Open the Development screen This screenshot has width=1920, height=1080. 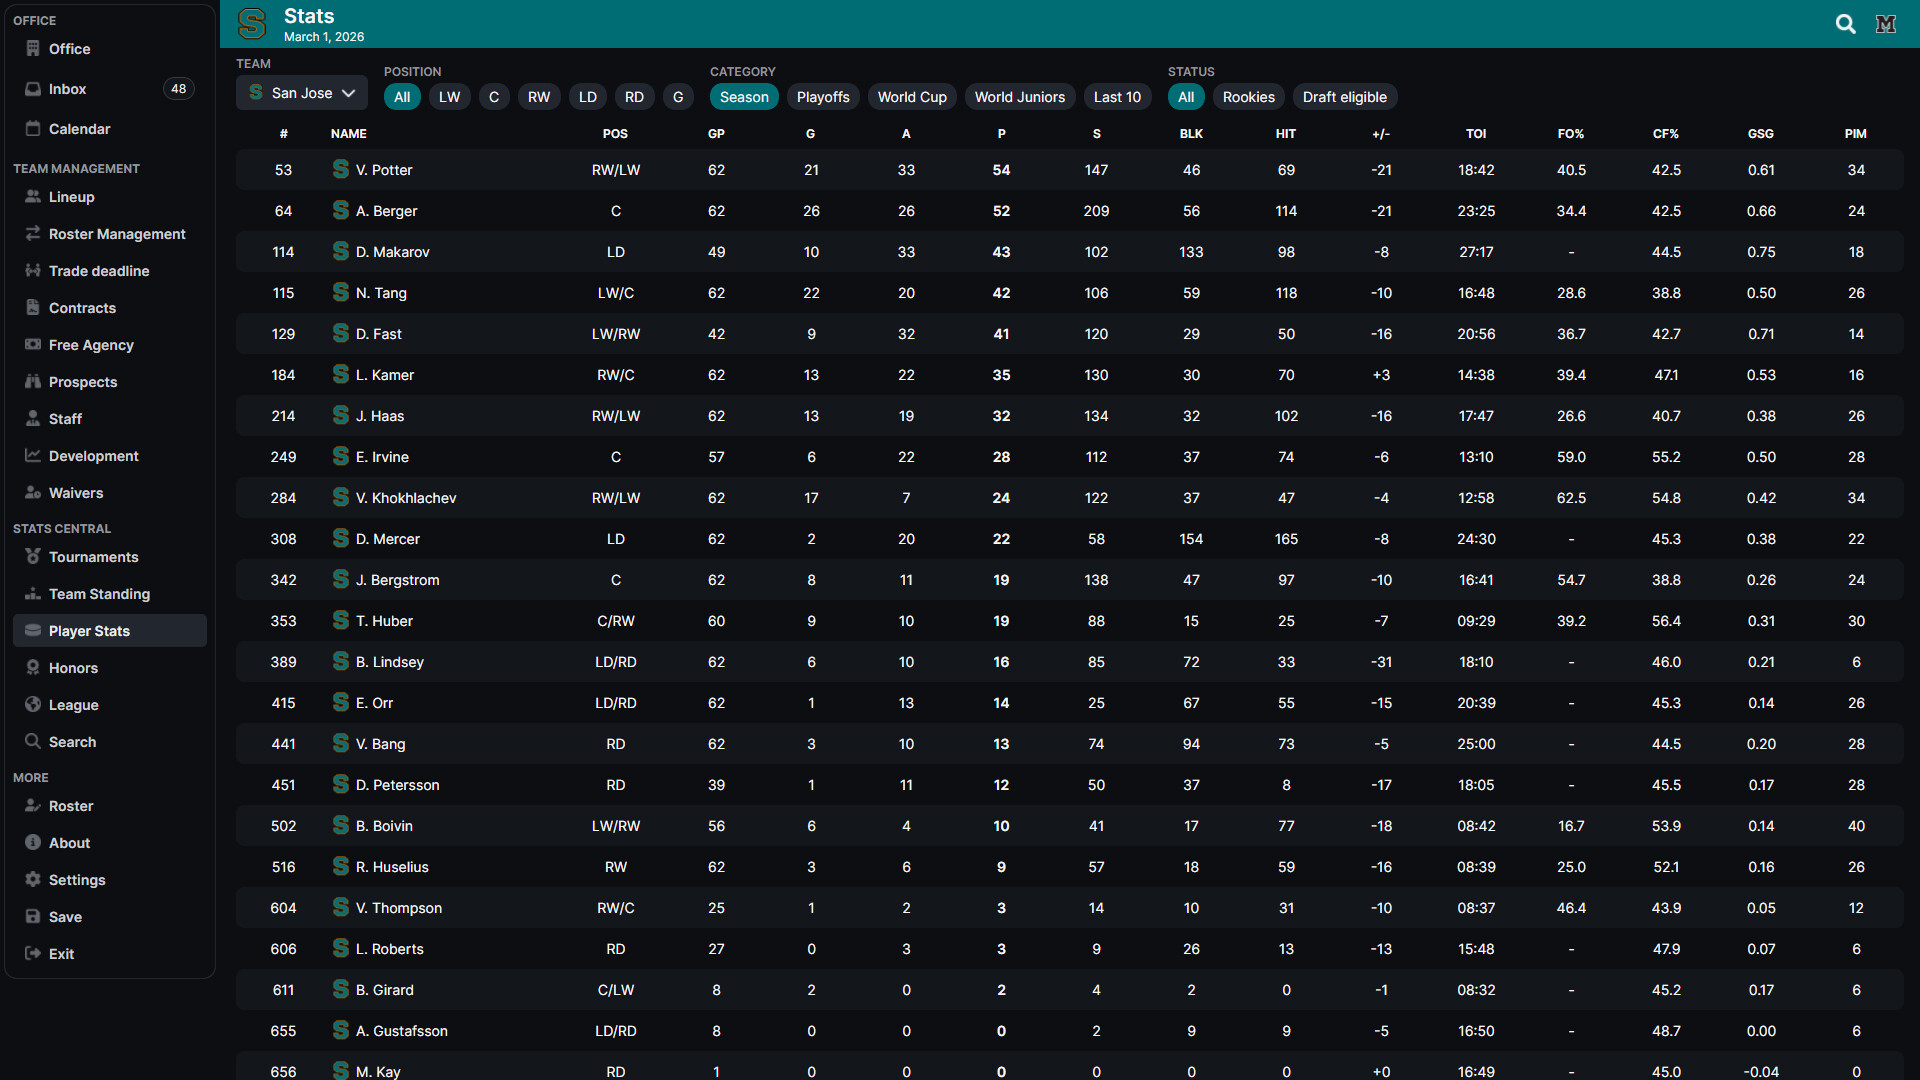(x=93, y=455)
